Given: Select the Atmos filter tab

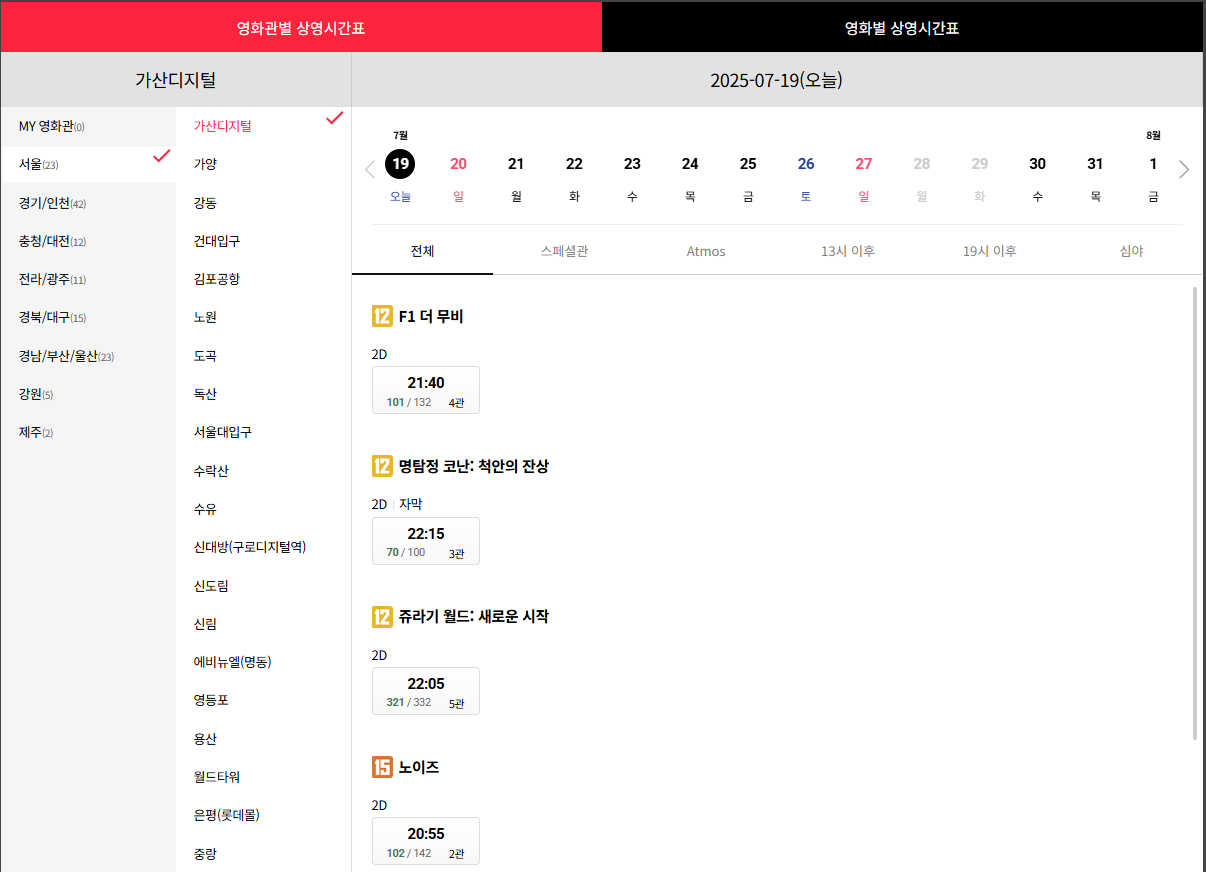Looking at the screenshot, I should pos(706,251).
